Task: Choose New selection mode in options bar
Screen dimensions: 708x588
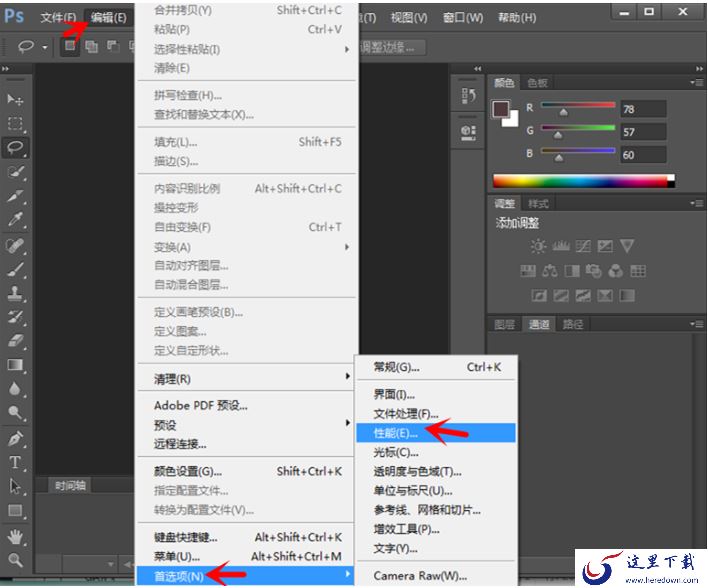Action: (70, 46)
